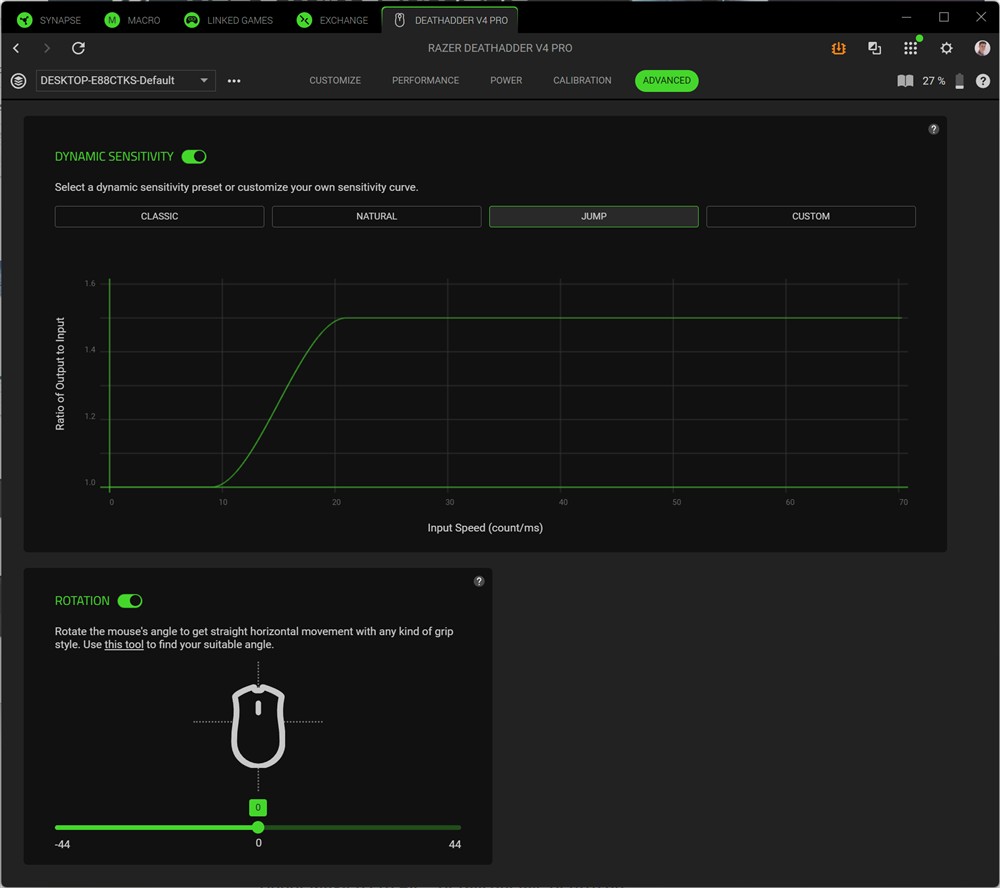Click the user profile avatar
The width and height of the screenshot is (1000, 888).
click(982, 48)
